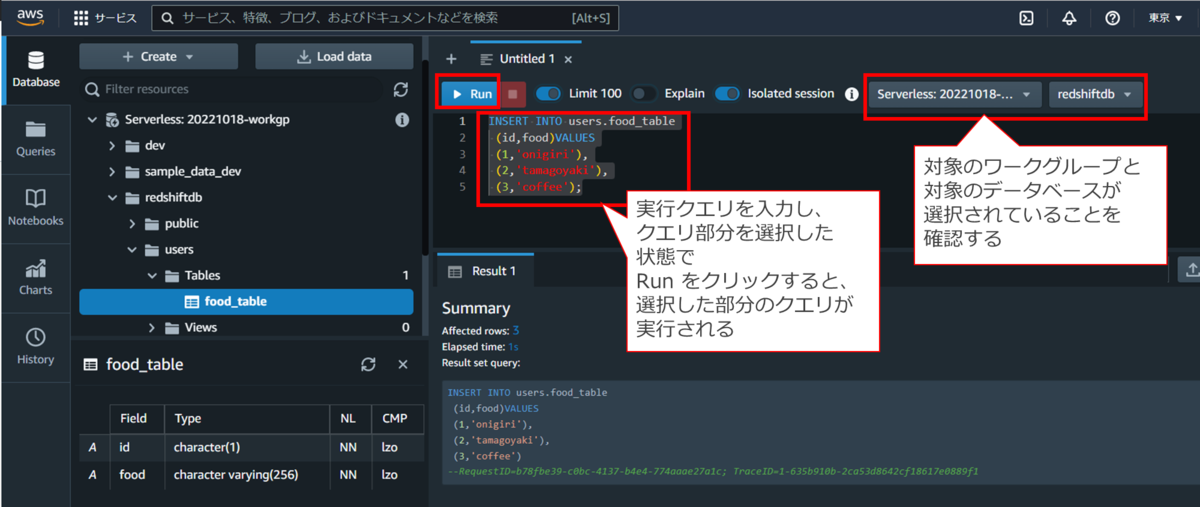Open the Create dropdown button

(158, 56)
